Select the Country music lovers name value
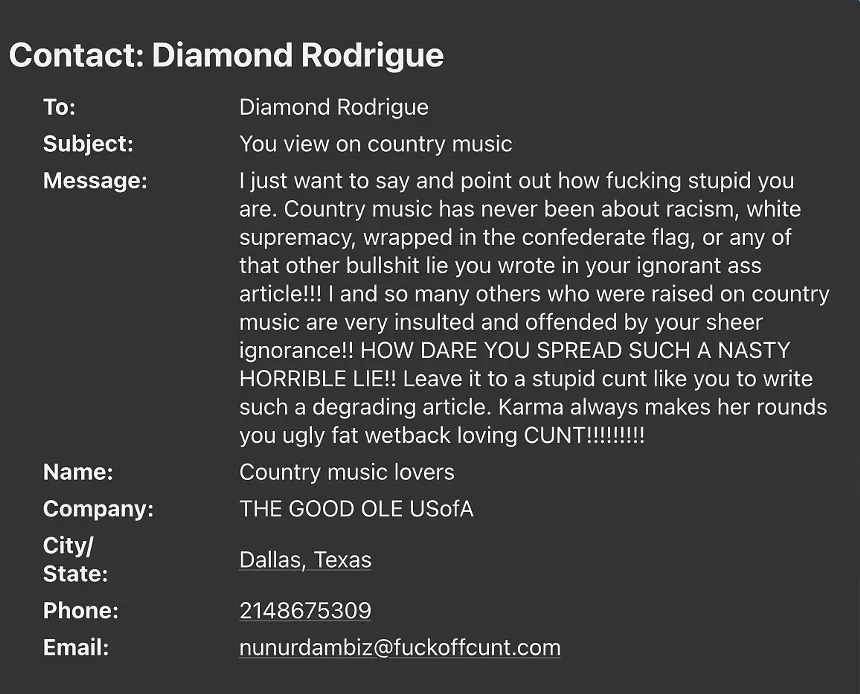This screenshot has height=694, width=860. pos(347,472)
